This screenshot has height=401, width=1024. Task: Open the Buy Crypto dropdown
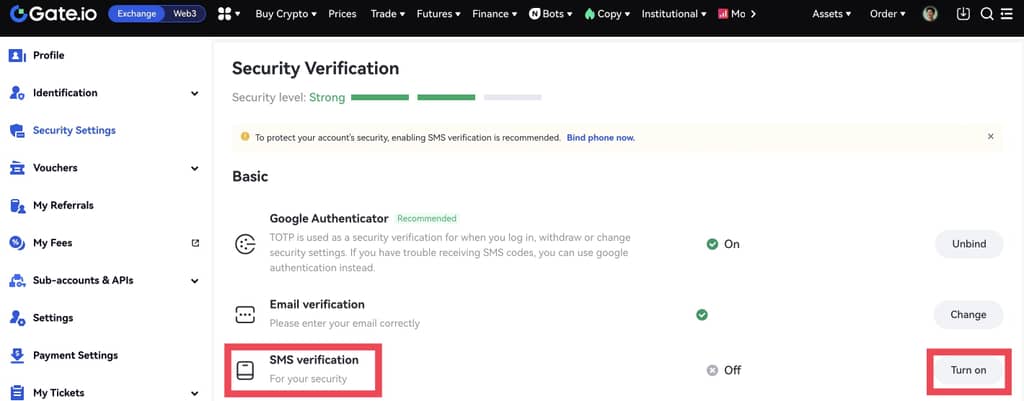coord(285,14)
